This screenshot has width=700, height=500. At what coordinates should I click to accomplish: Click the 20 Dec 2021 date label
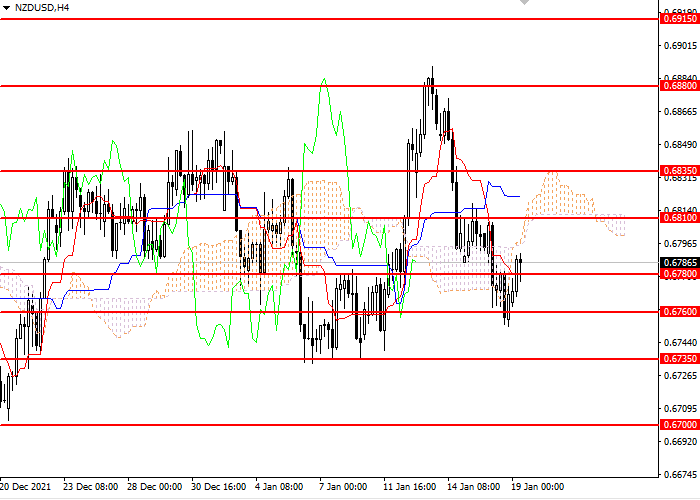point(25,487)
